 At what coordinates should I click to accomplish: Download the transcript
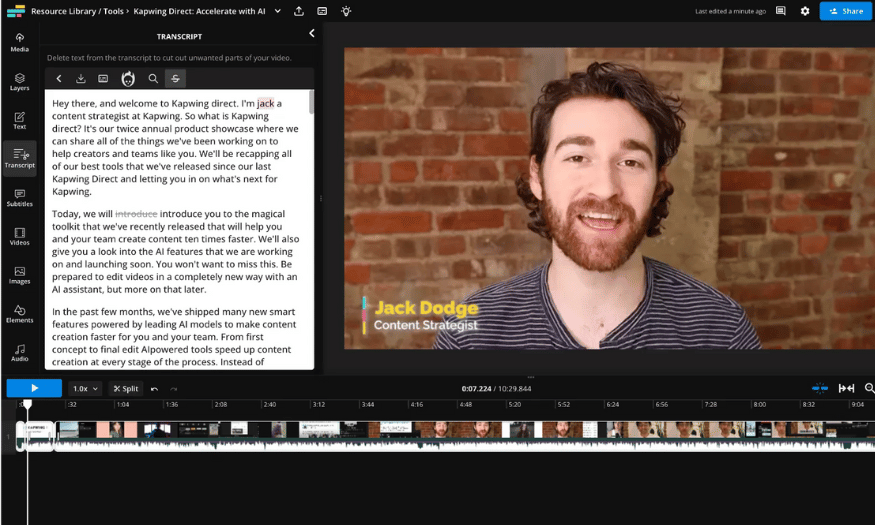coord(81,79)
